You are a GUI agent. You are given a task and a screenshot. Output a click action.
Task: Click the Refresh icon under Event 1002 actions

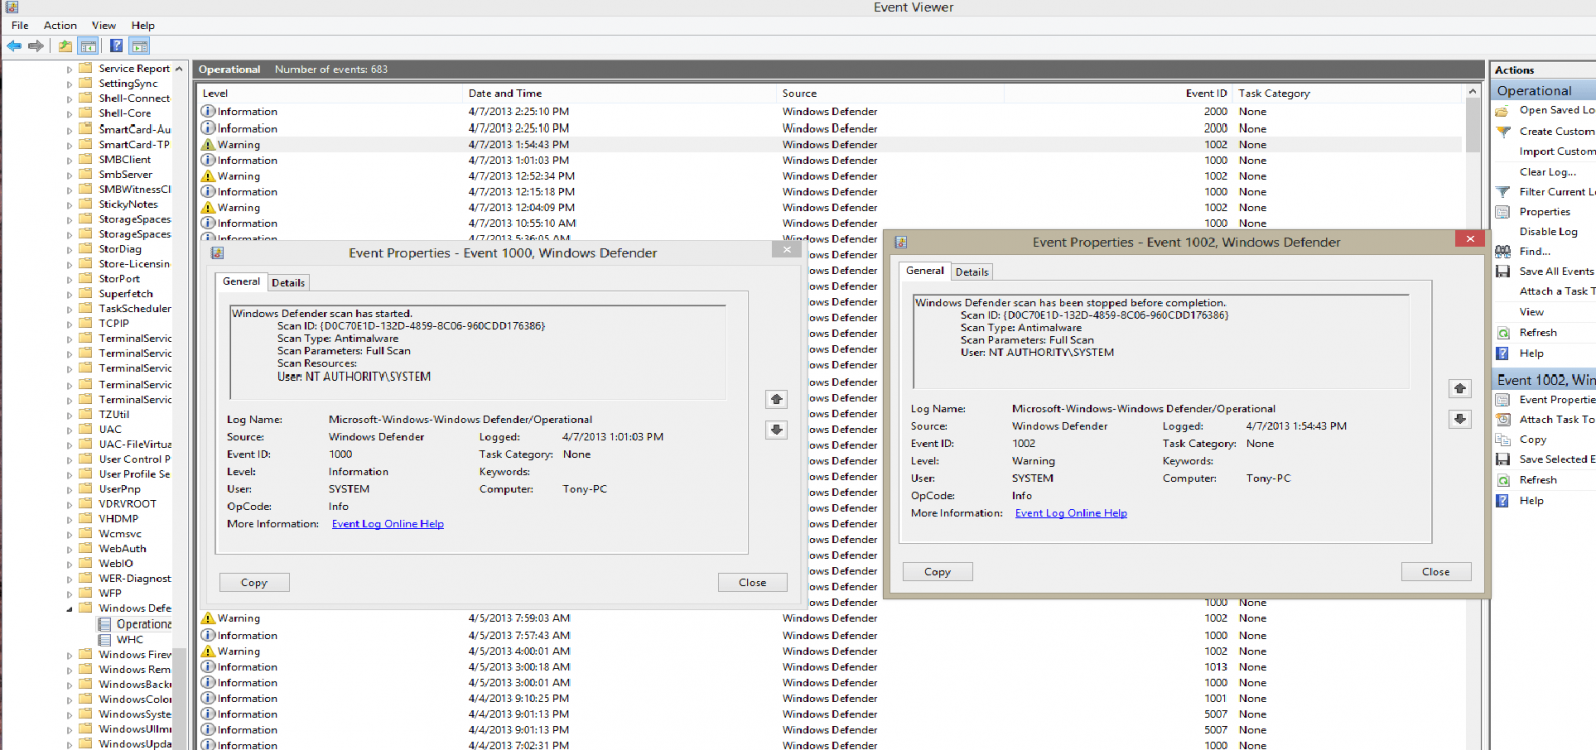(1502, 480)
